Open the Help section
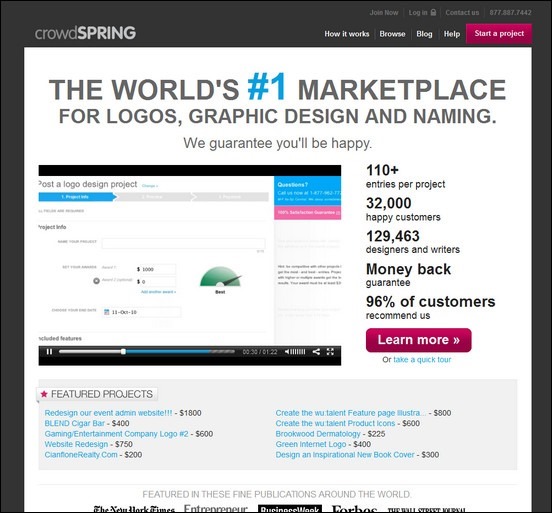Image resolution: width=552 pixels, height=513 pixels. point(452,34)
